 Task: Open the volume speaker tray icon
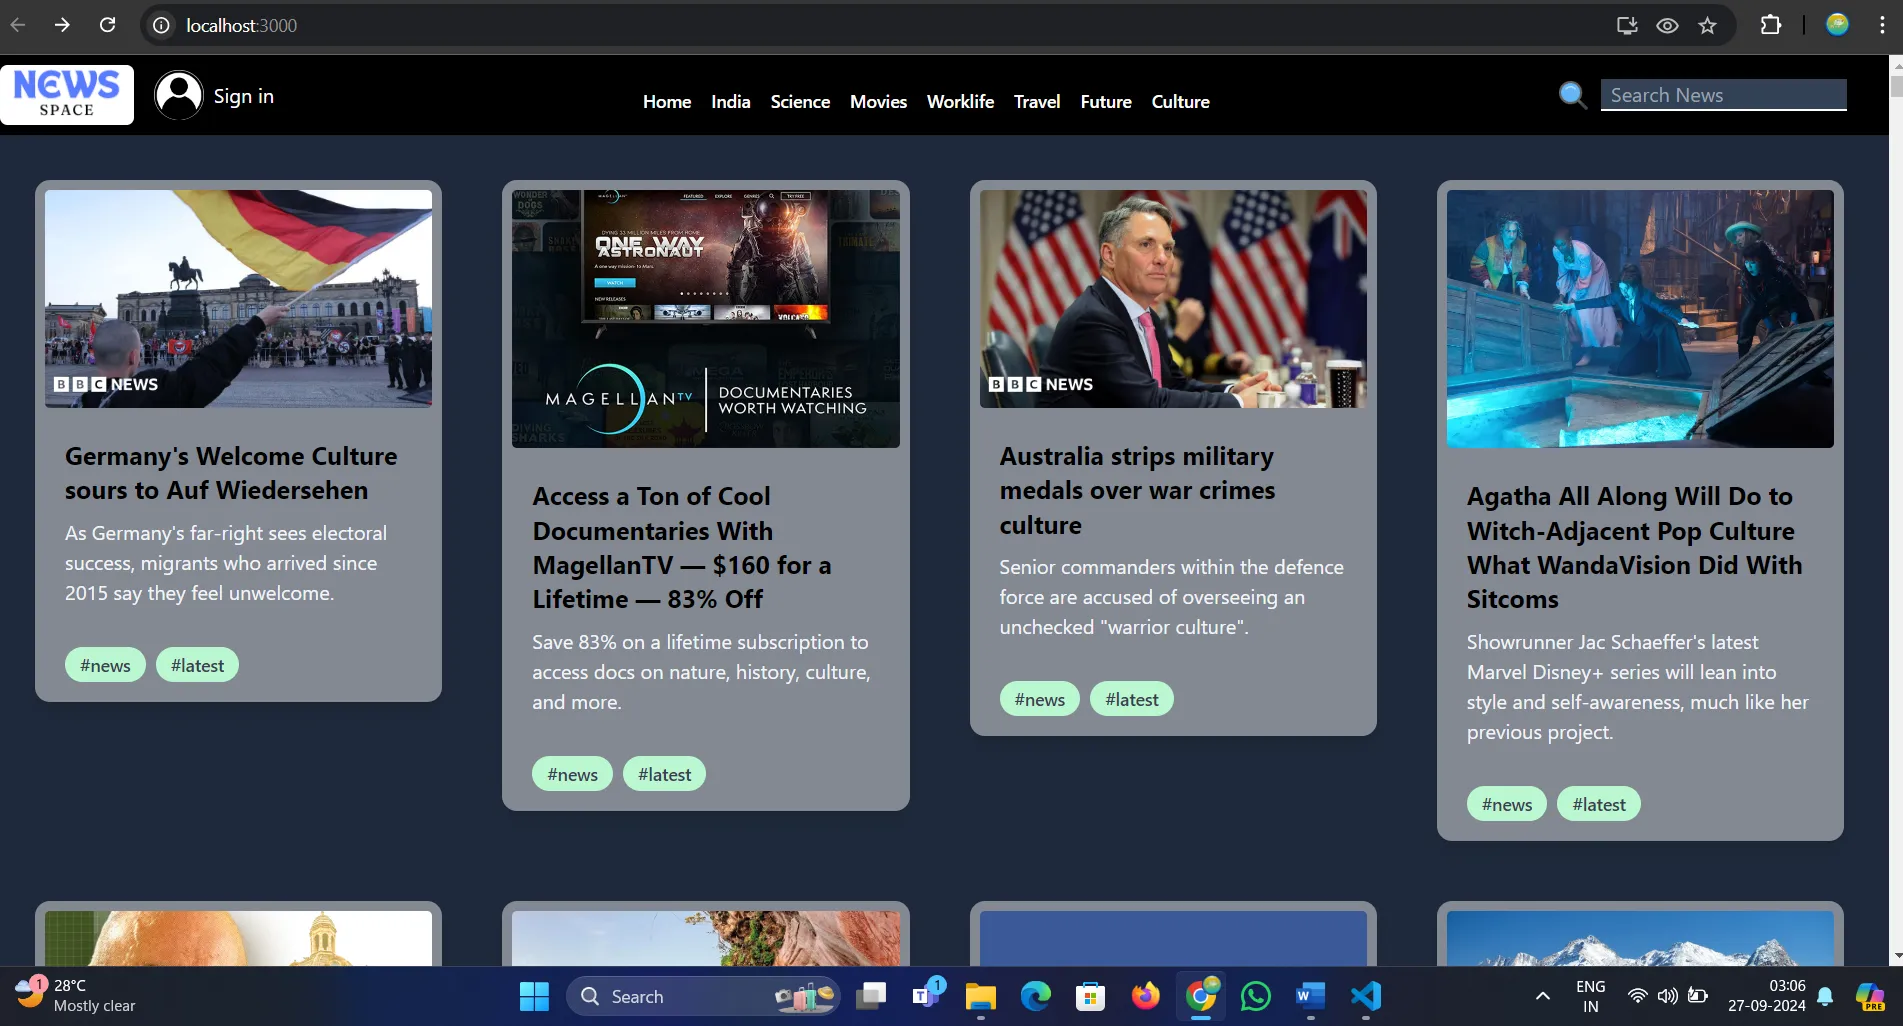[x=1667, y=996]
